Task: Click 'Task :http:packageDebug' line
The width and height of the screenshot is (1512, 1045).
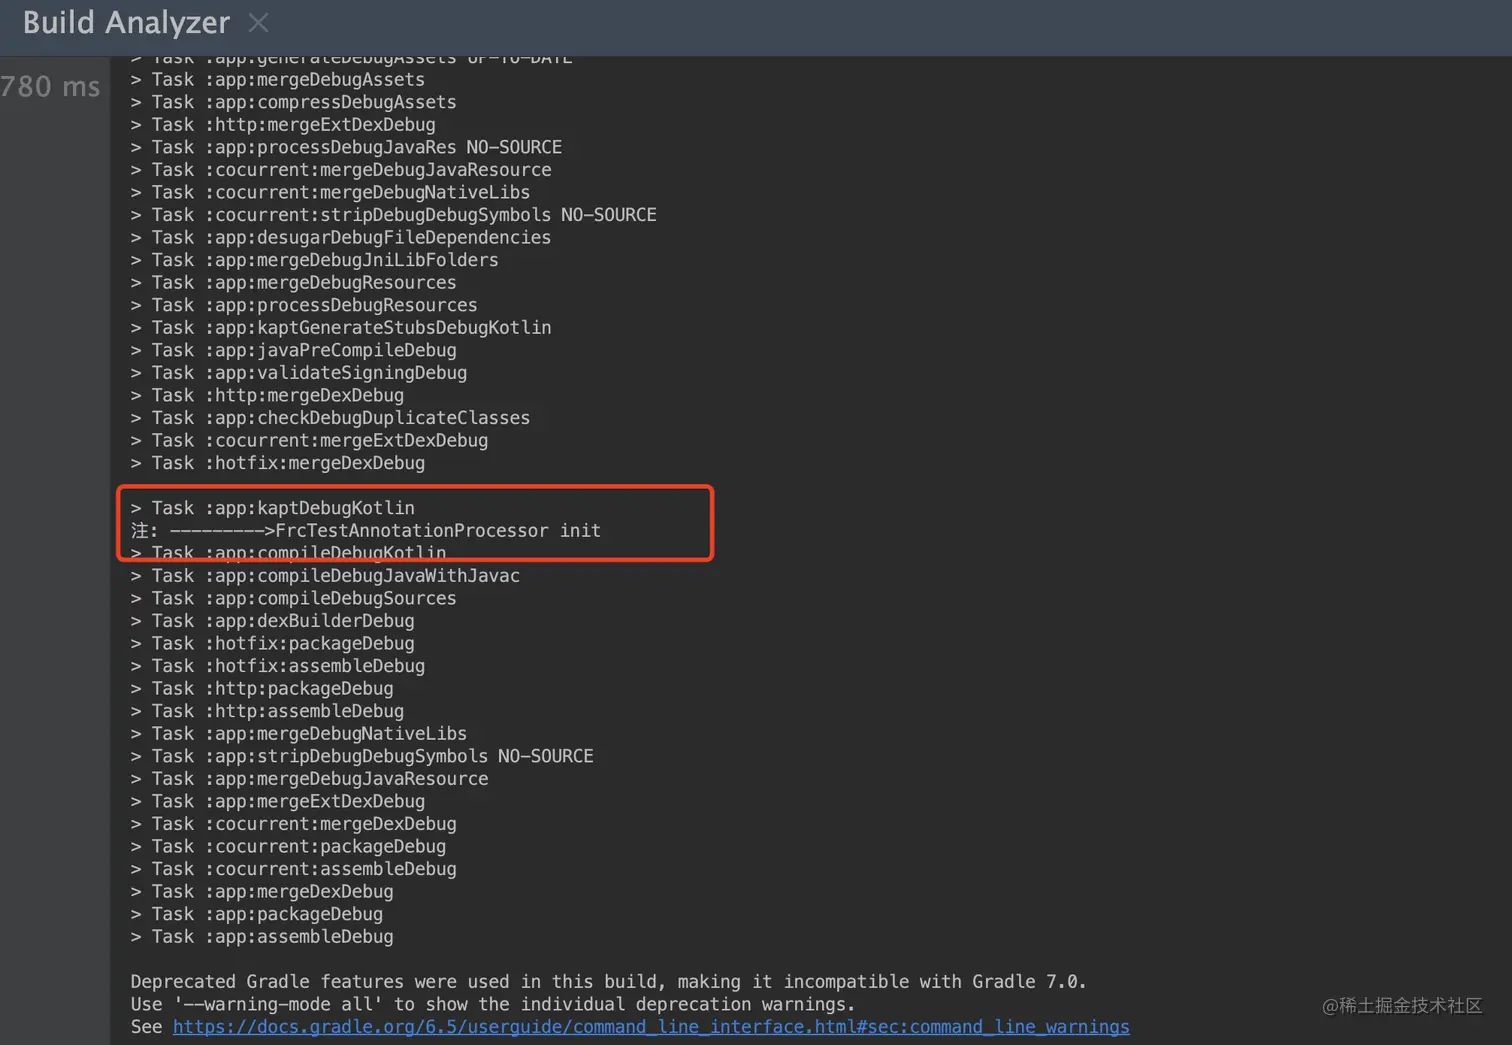Action: 262,689
